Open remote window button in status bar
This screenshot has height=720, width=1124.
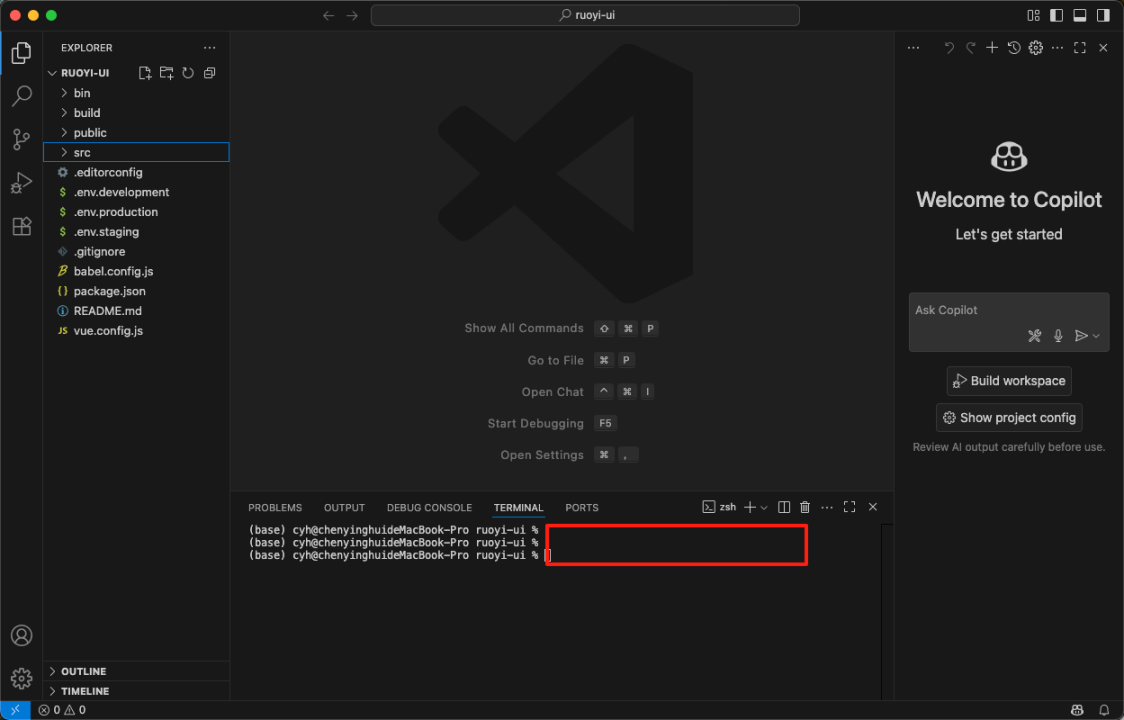(x=15, y=710)
